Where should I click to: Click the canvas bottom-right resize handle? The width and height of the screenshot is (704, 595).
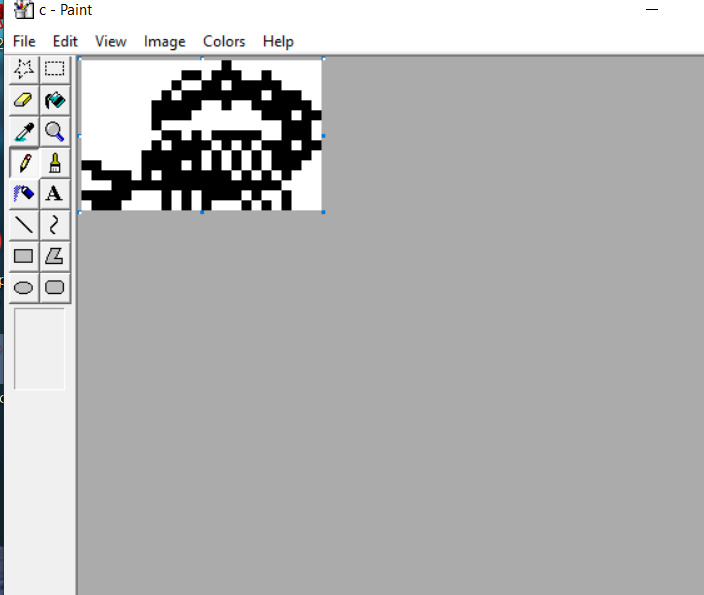pos(324,212)
